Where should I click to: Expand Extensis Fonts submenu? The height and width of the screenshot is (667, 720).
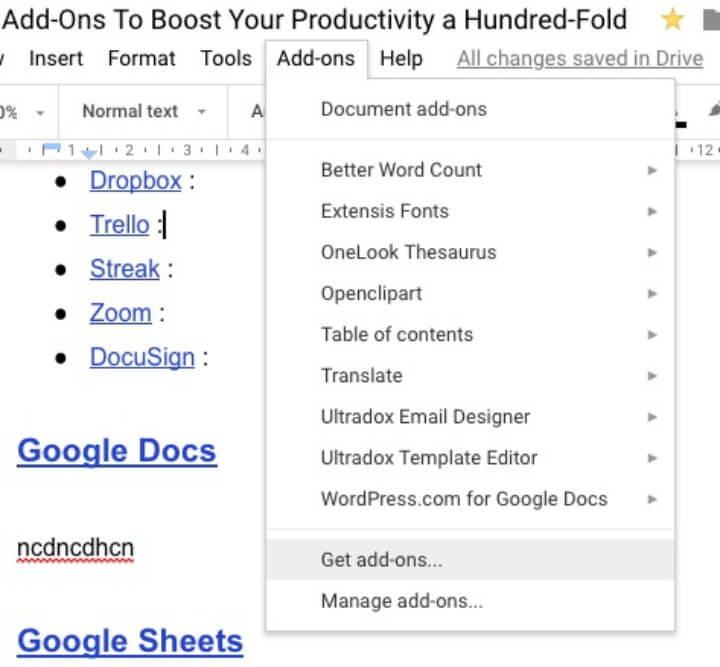coord(470,211)
